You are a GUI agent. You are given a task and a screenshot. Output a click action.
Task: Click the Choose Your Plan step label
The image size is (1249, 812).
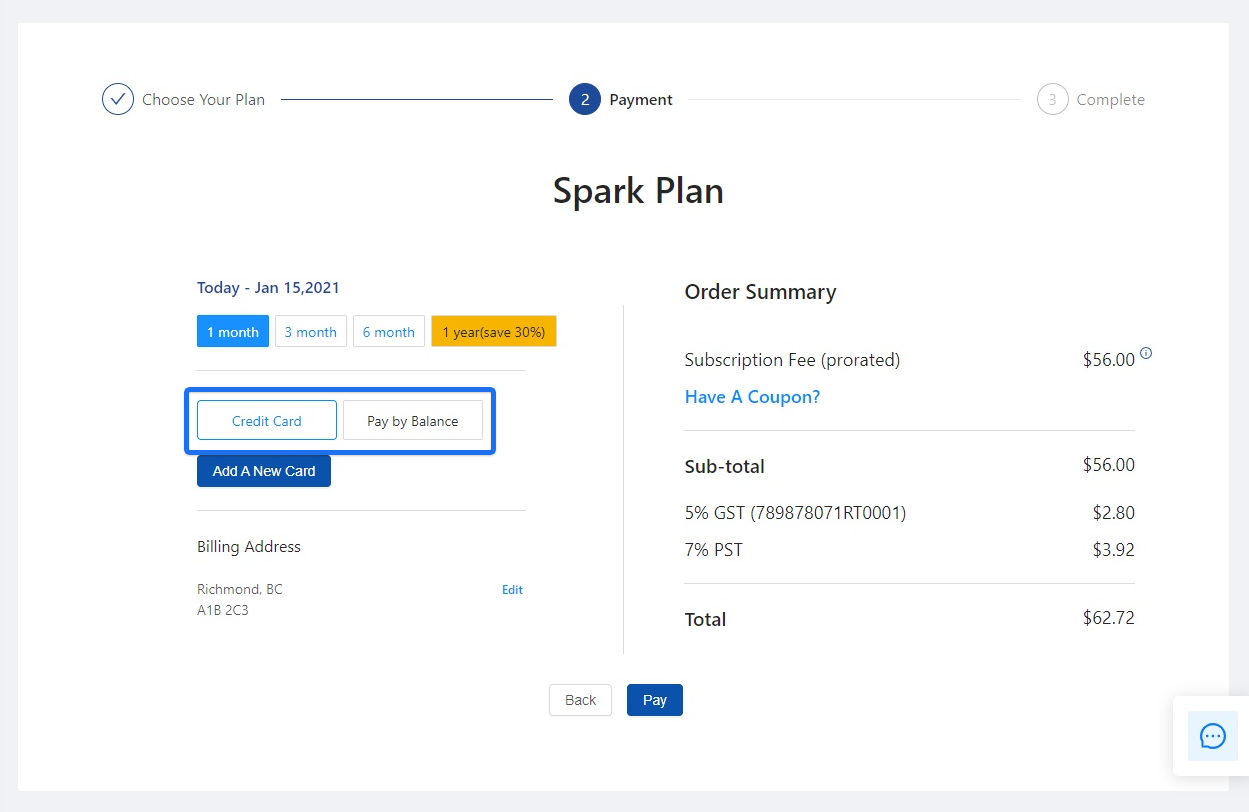(203, 100)
